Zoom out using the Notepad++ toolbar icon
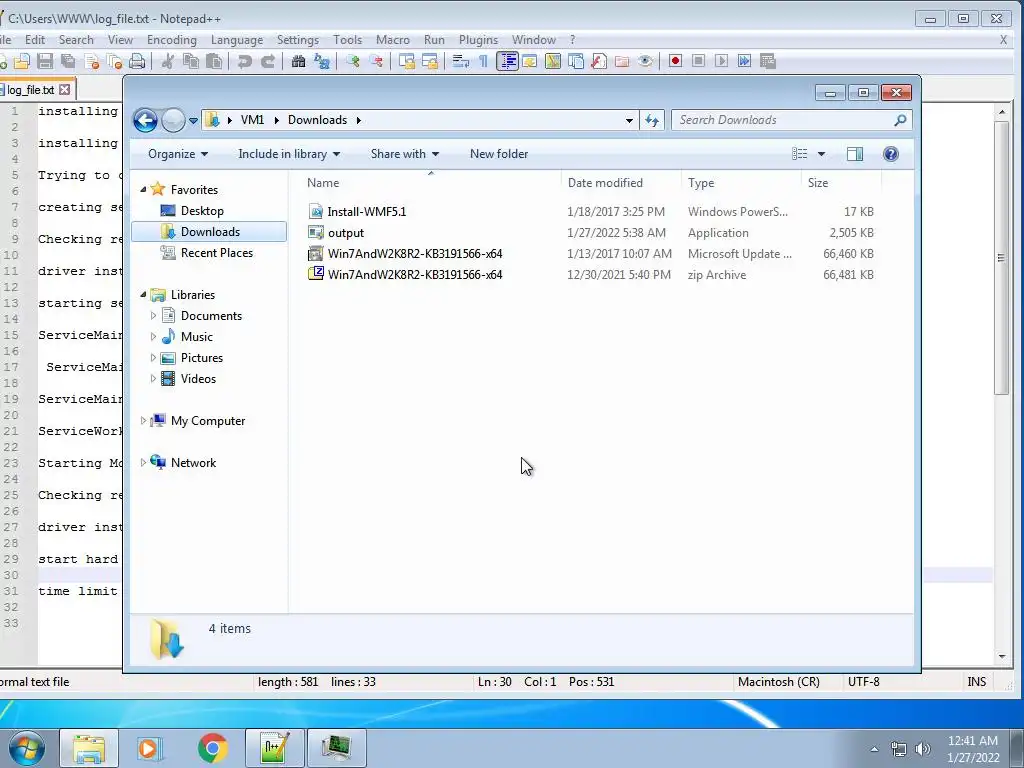This screenshot has height=768, width=1024. point(376,61)
